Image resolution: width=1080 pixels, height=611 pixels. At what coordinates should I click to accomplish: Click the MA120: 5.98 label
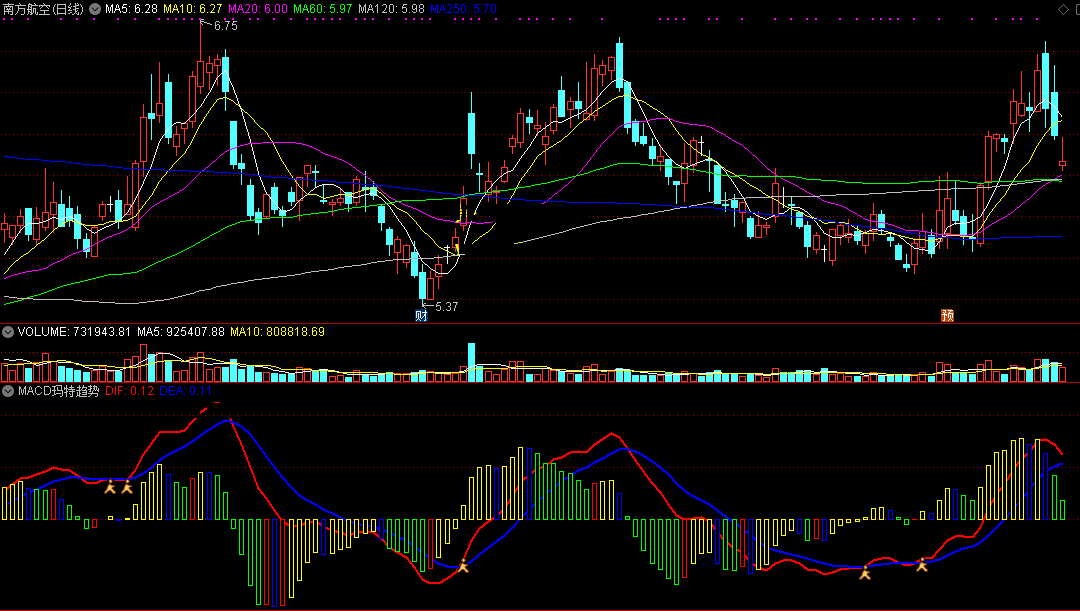391,9
